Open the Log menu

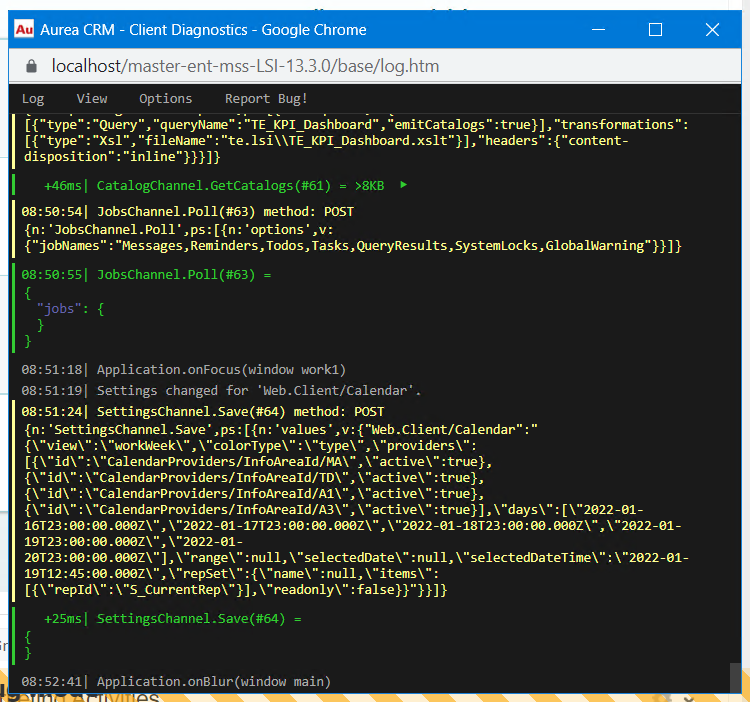(33, 99)
